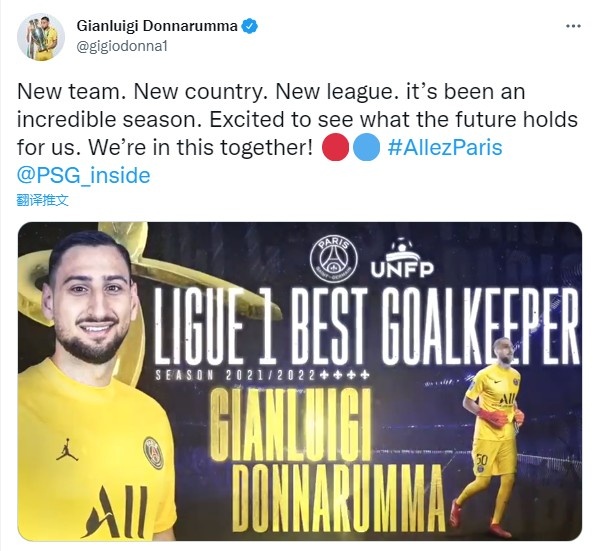Open the @PSG_inside mention
This screenshot has width=595, height=551.
click(x=83, y=176)
